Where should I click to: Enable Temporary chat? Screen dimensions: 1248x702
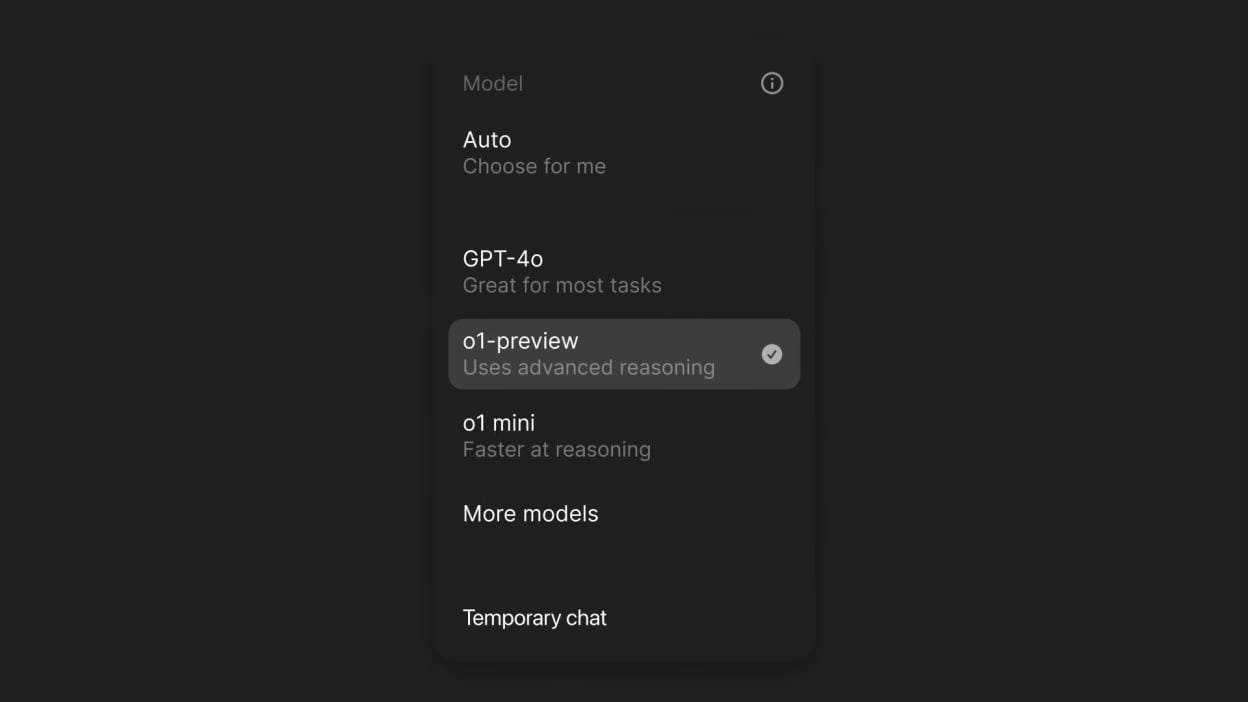click(624, 618)
